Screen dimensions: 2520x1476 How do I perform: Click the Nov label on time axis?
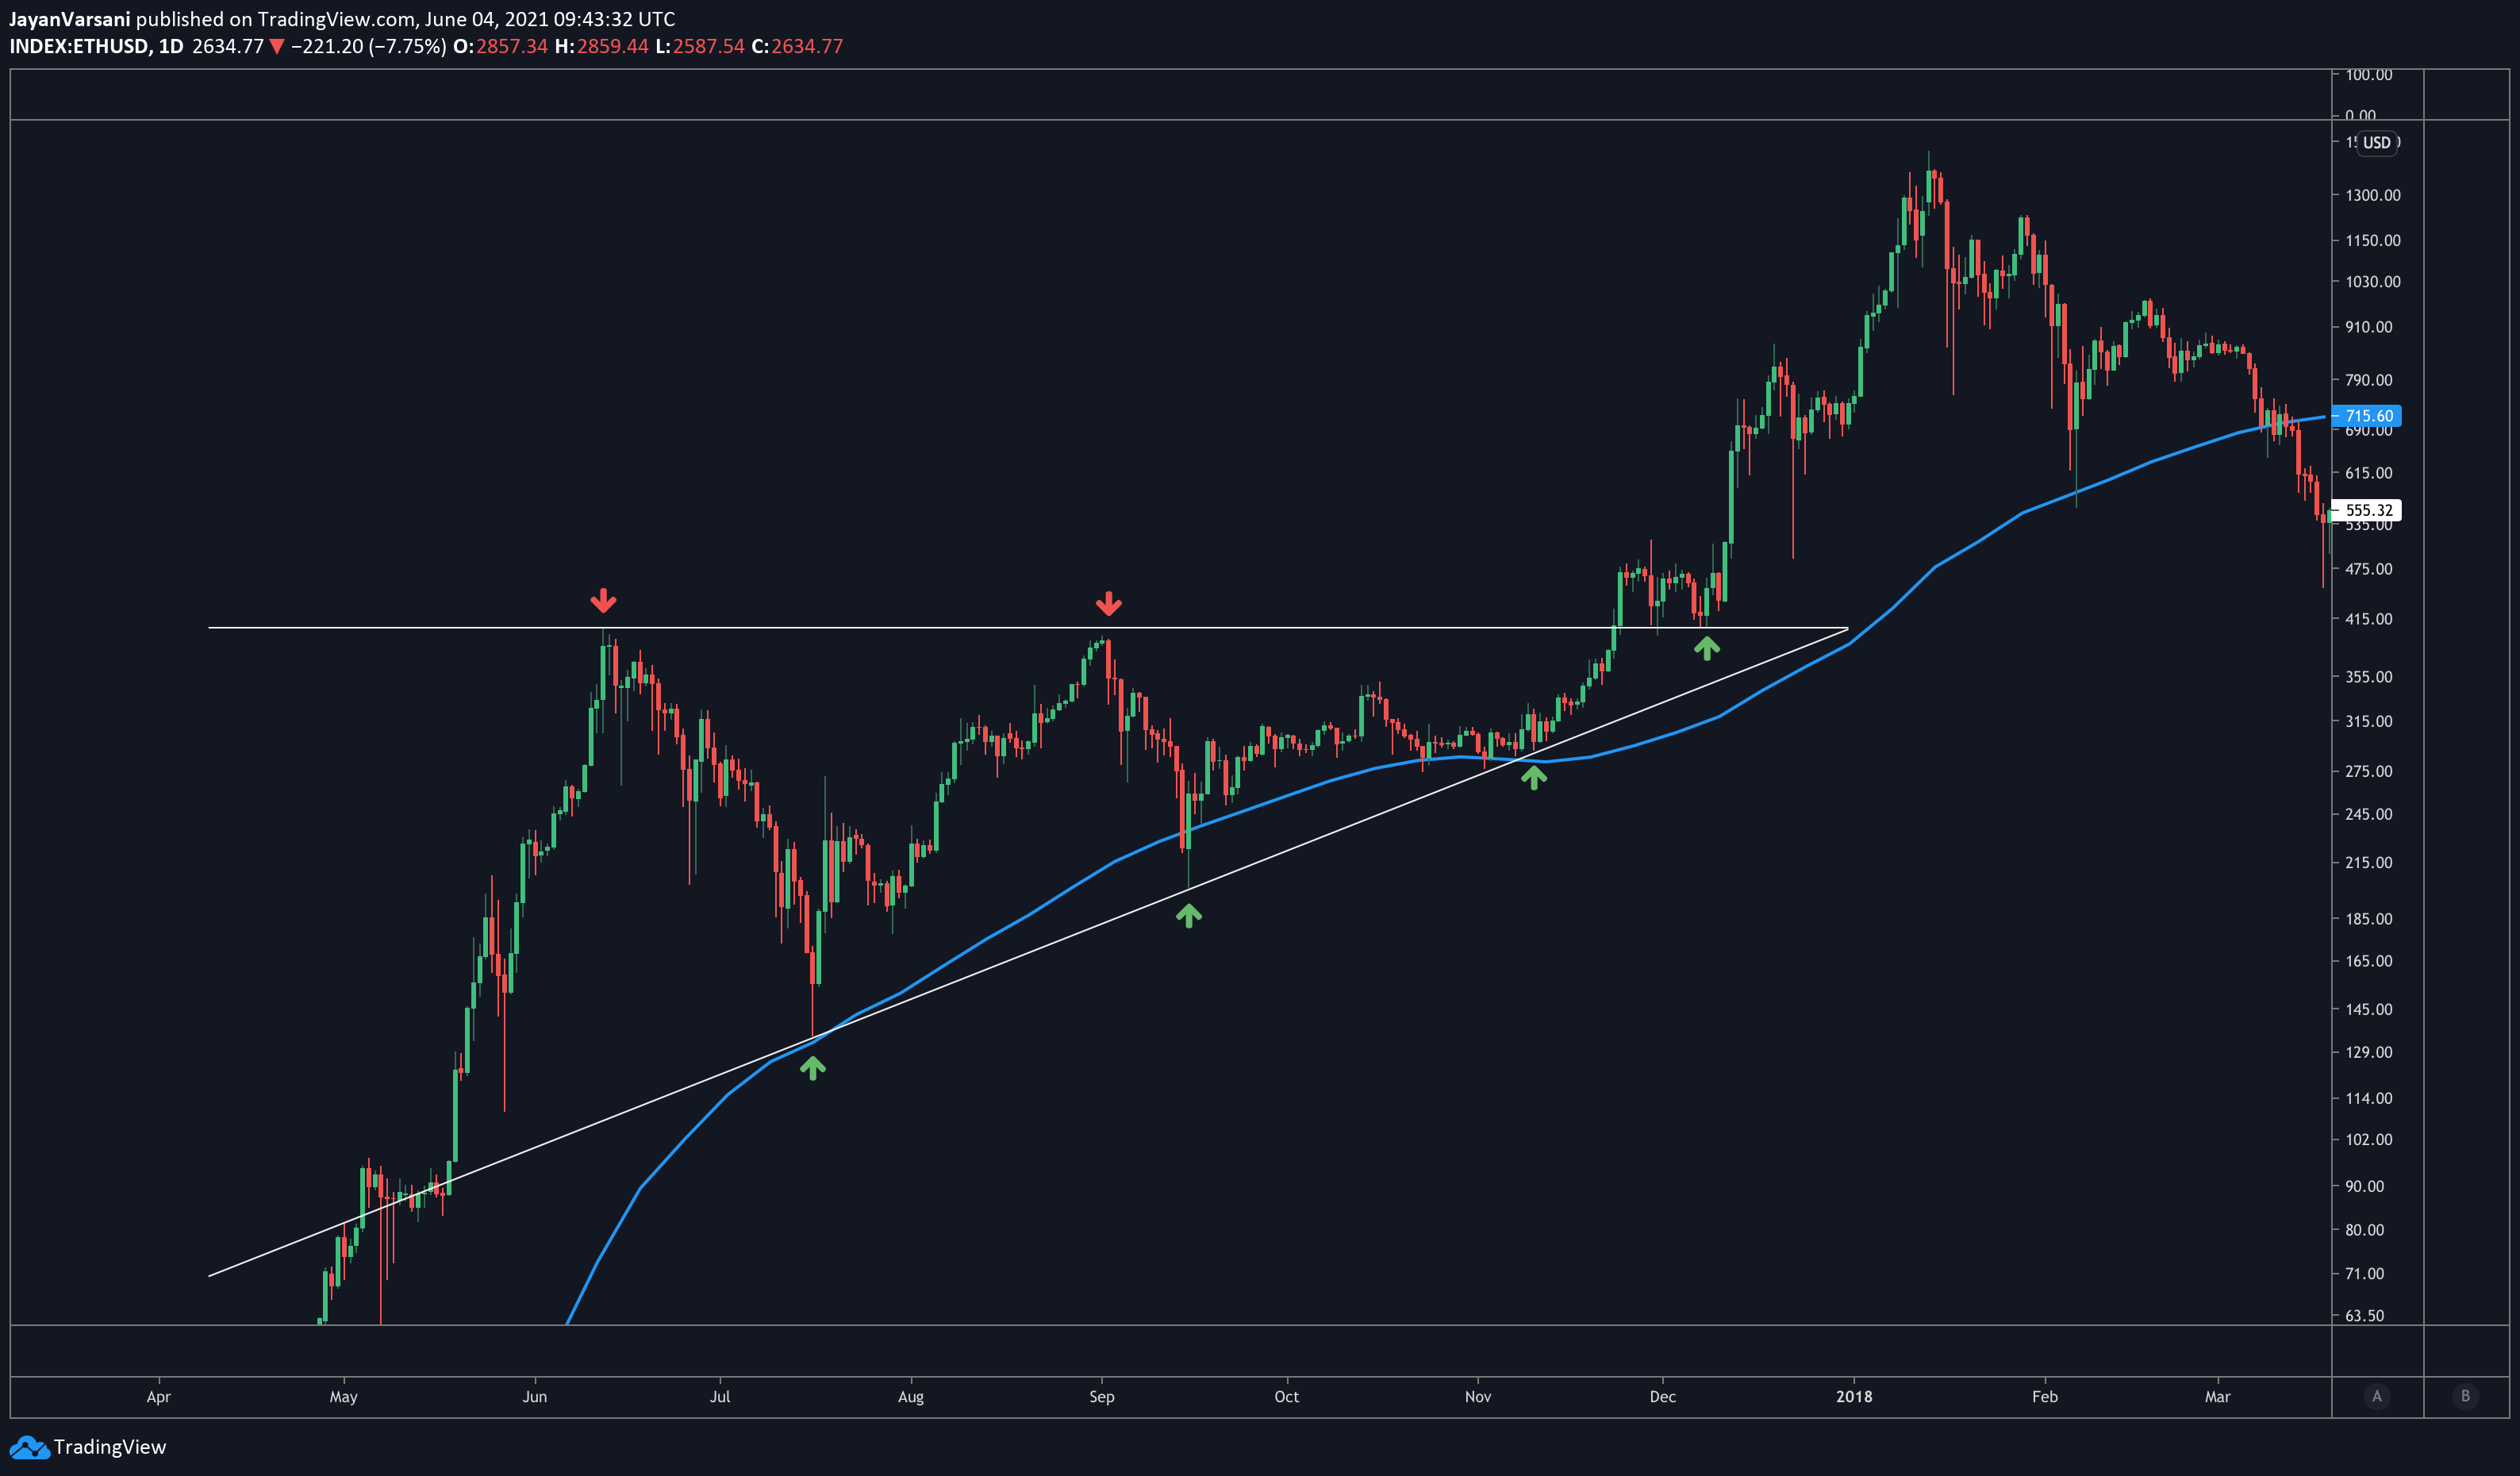1478,1397
